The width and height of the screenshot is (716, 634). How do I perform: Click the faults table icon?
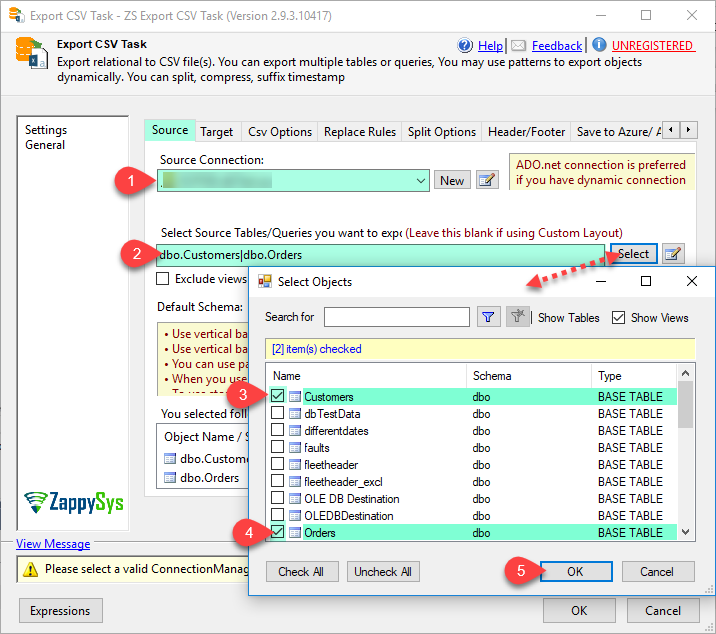point(295,448)
